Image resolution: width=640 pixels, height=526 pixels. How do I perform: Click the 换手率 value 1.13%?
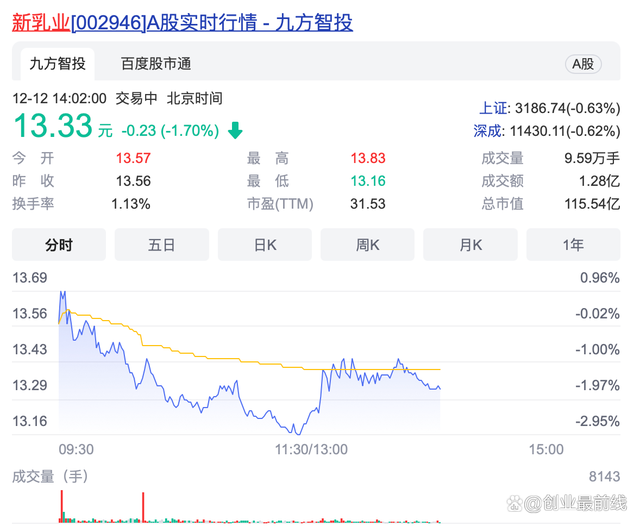131,204
